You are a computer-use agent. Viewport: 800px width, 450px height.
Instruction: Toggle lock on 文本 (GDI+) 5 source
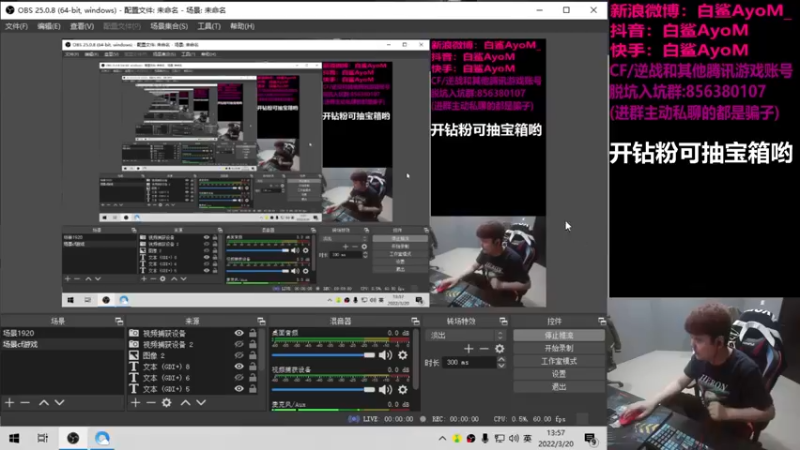(x=253, y=389)
